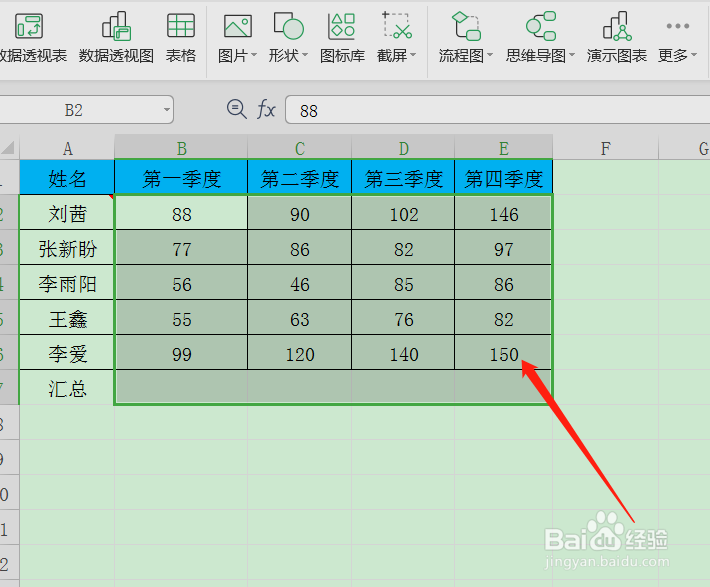Viewport: 710px width, 587px height.
Task: Select the cell with value 85
Action: pos(403,283)
